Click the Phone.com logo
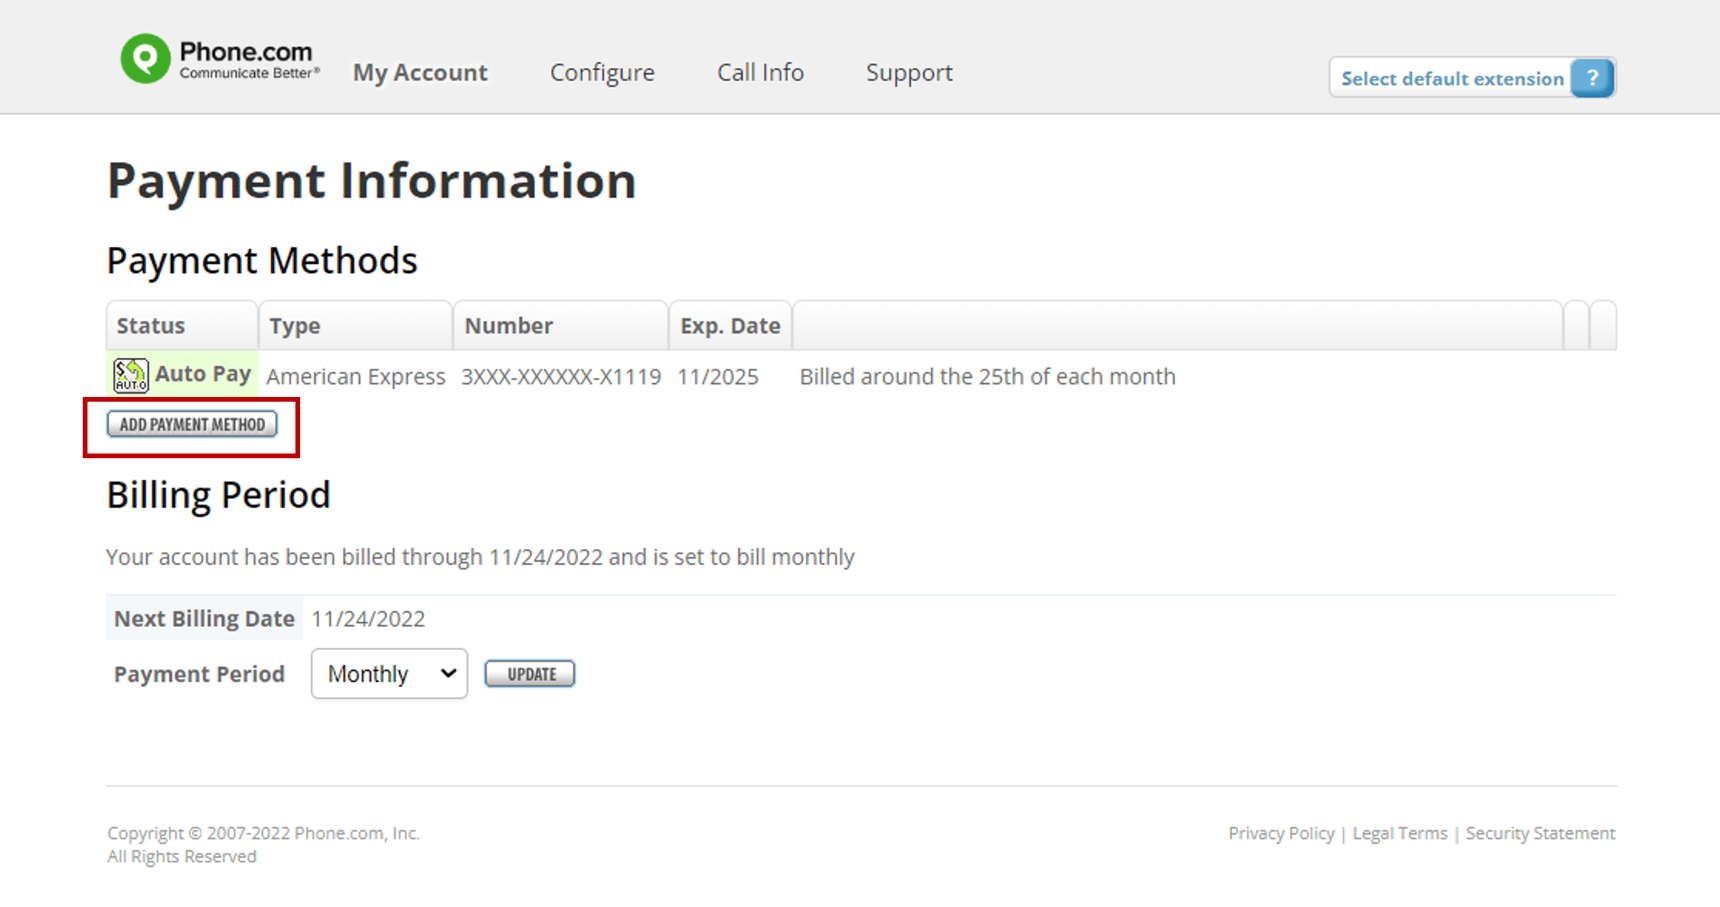 (218, 57)
